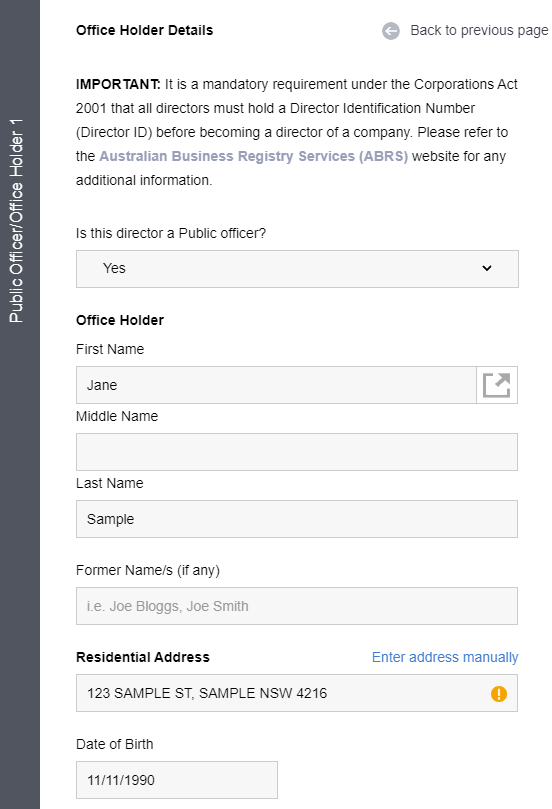
Task: Go back to previous page link
Action: (x=479, y=30)
